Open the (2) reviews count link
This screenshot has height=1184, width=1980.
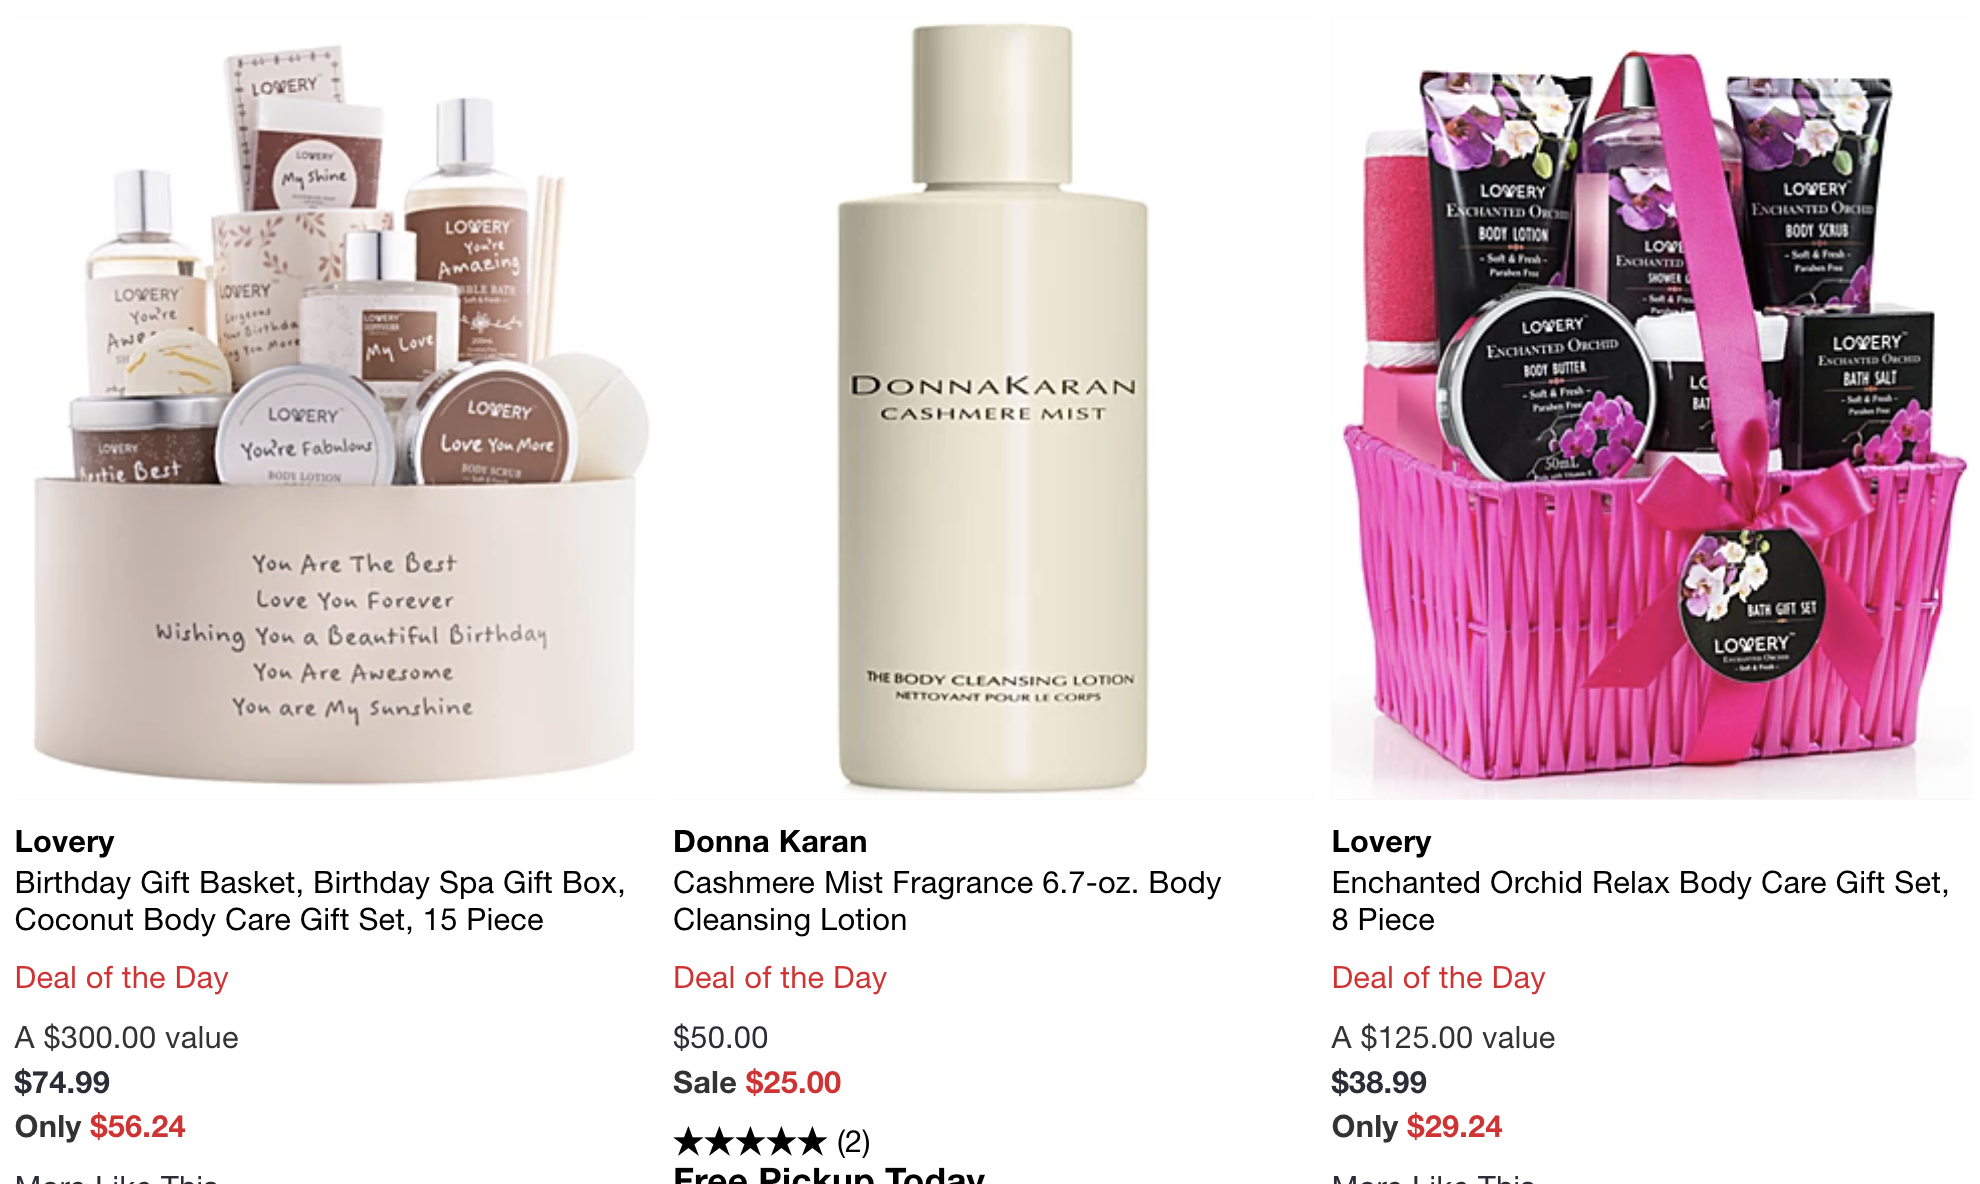(853, 1141)
